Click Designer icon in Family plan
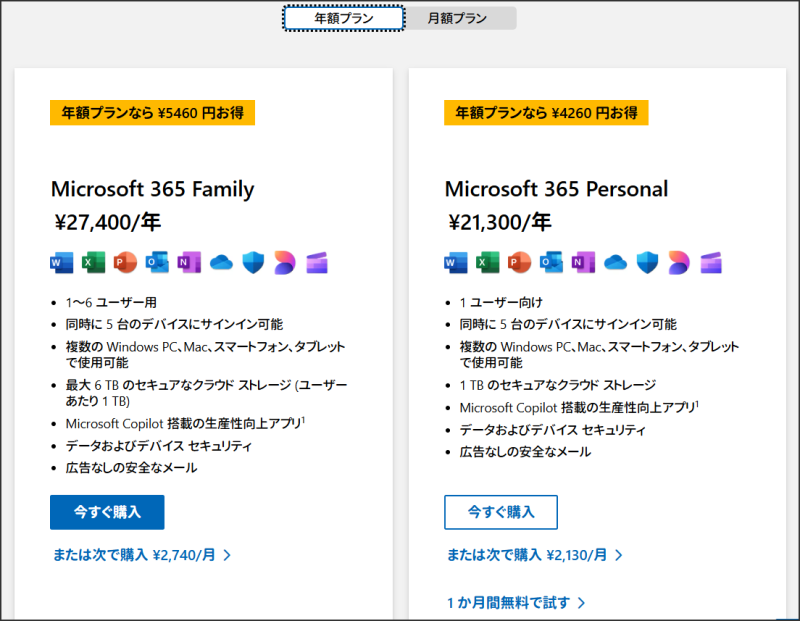Image resolution: width=800 pixels, height=621 pixels. tap(285, 263)
